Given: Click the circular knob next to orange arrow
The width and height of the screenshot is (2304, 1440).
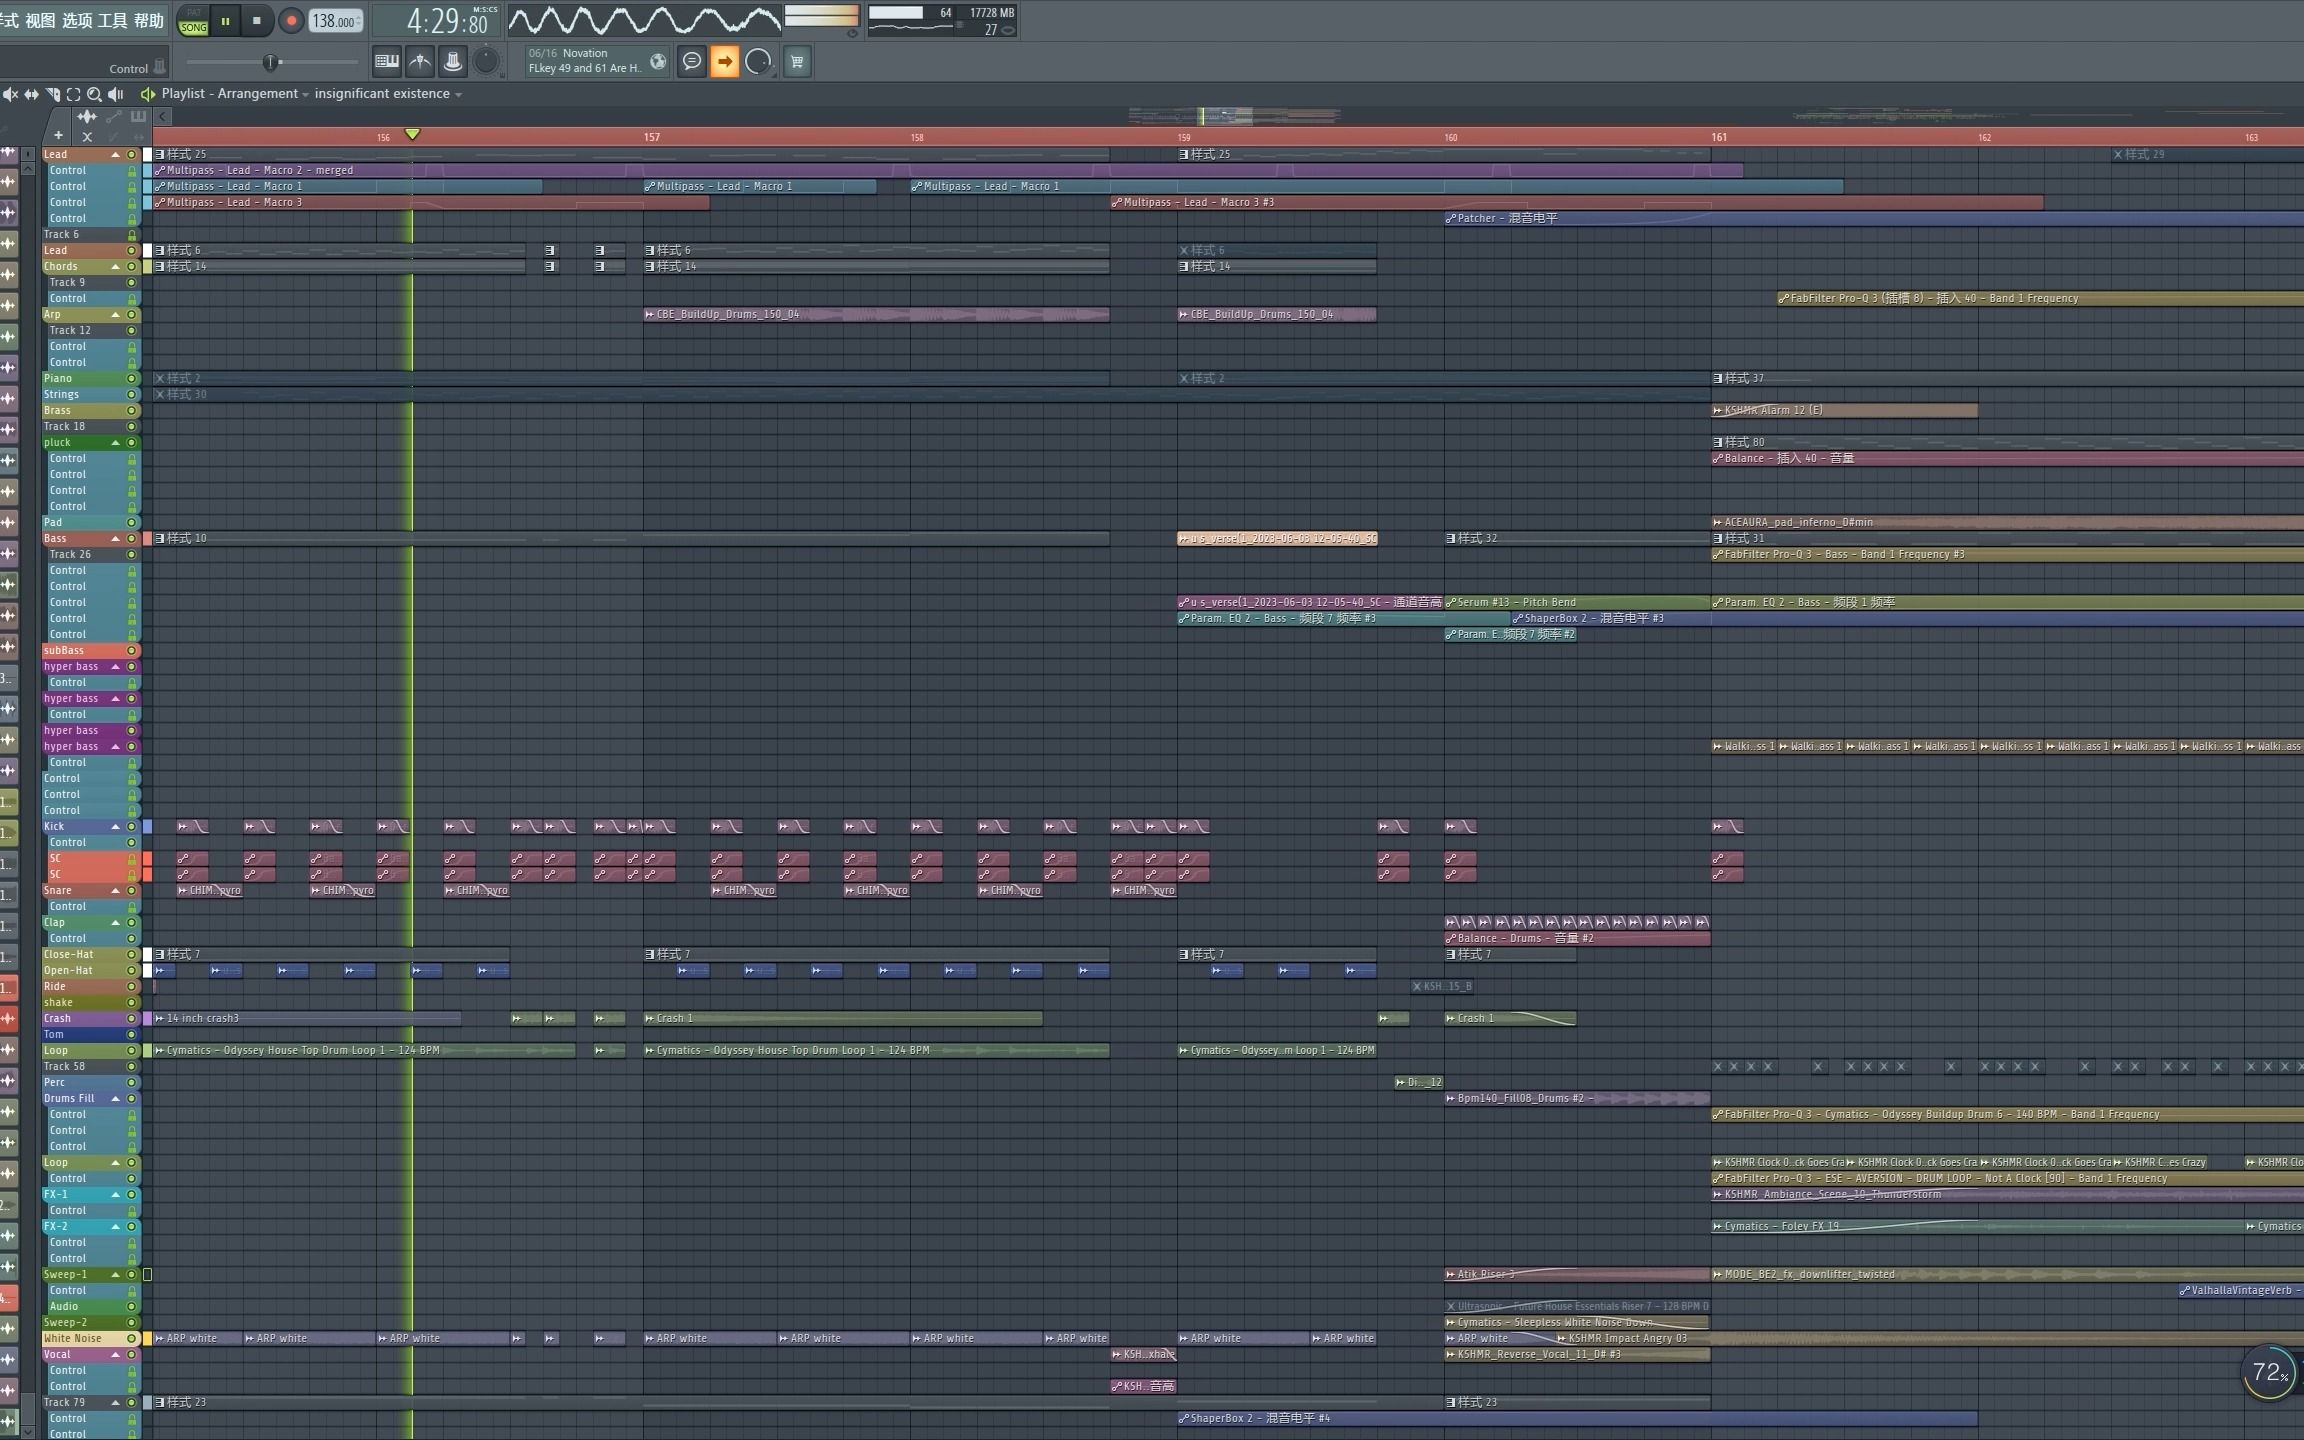Looking at the screenshot, I should [x=758, y=62].
